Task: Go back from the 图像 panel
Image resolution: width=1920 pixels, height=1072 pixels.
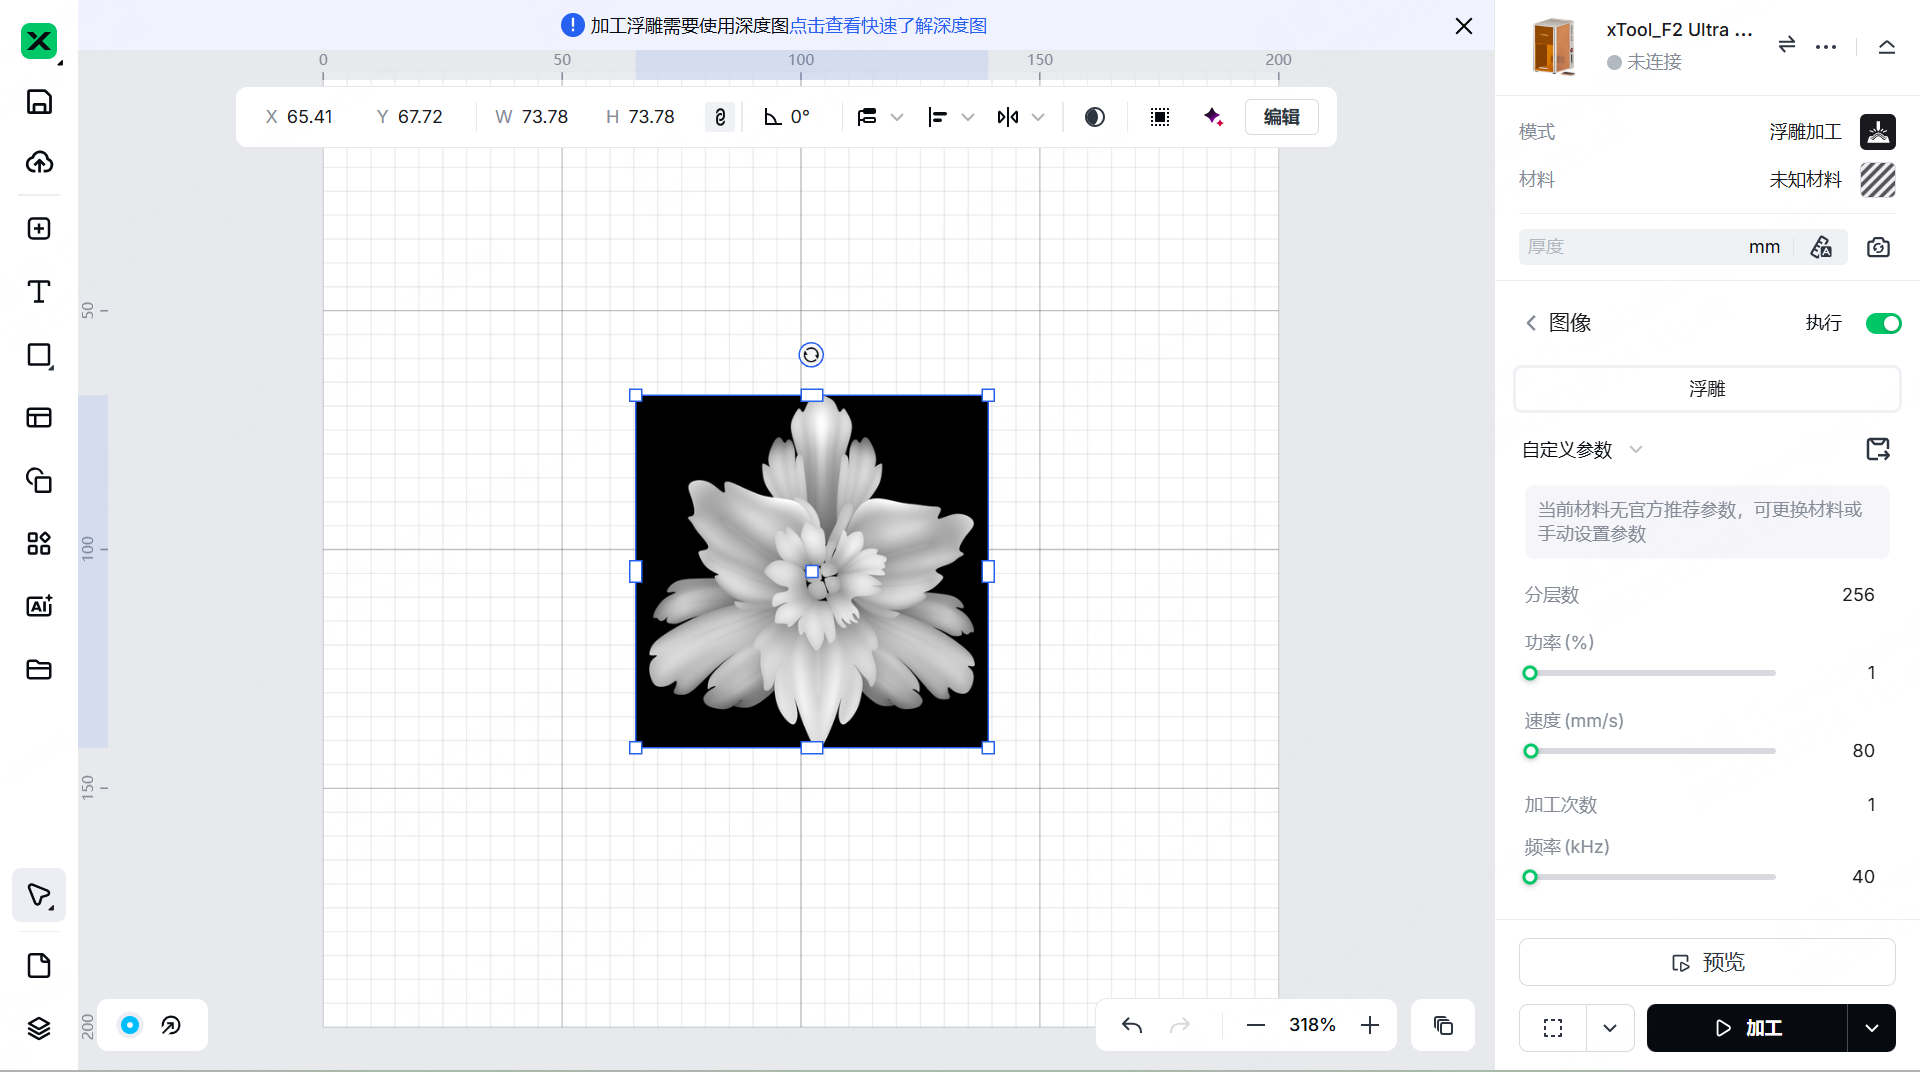Action: [x=1531, y=323]
